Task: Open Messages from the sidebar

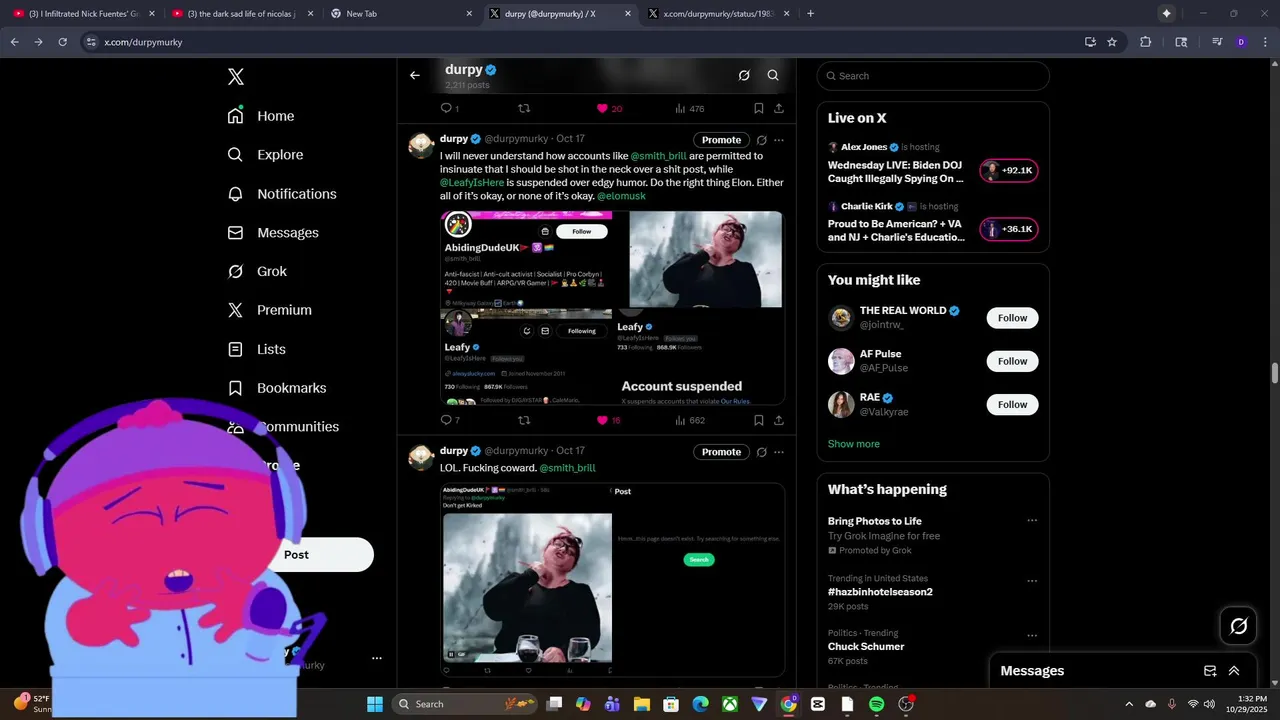Action: pos(273,233)
